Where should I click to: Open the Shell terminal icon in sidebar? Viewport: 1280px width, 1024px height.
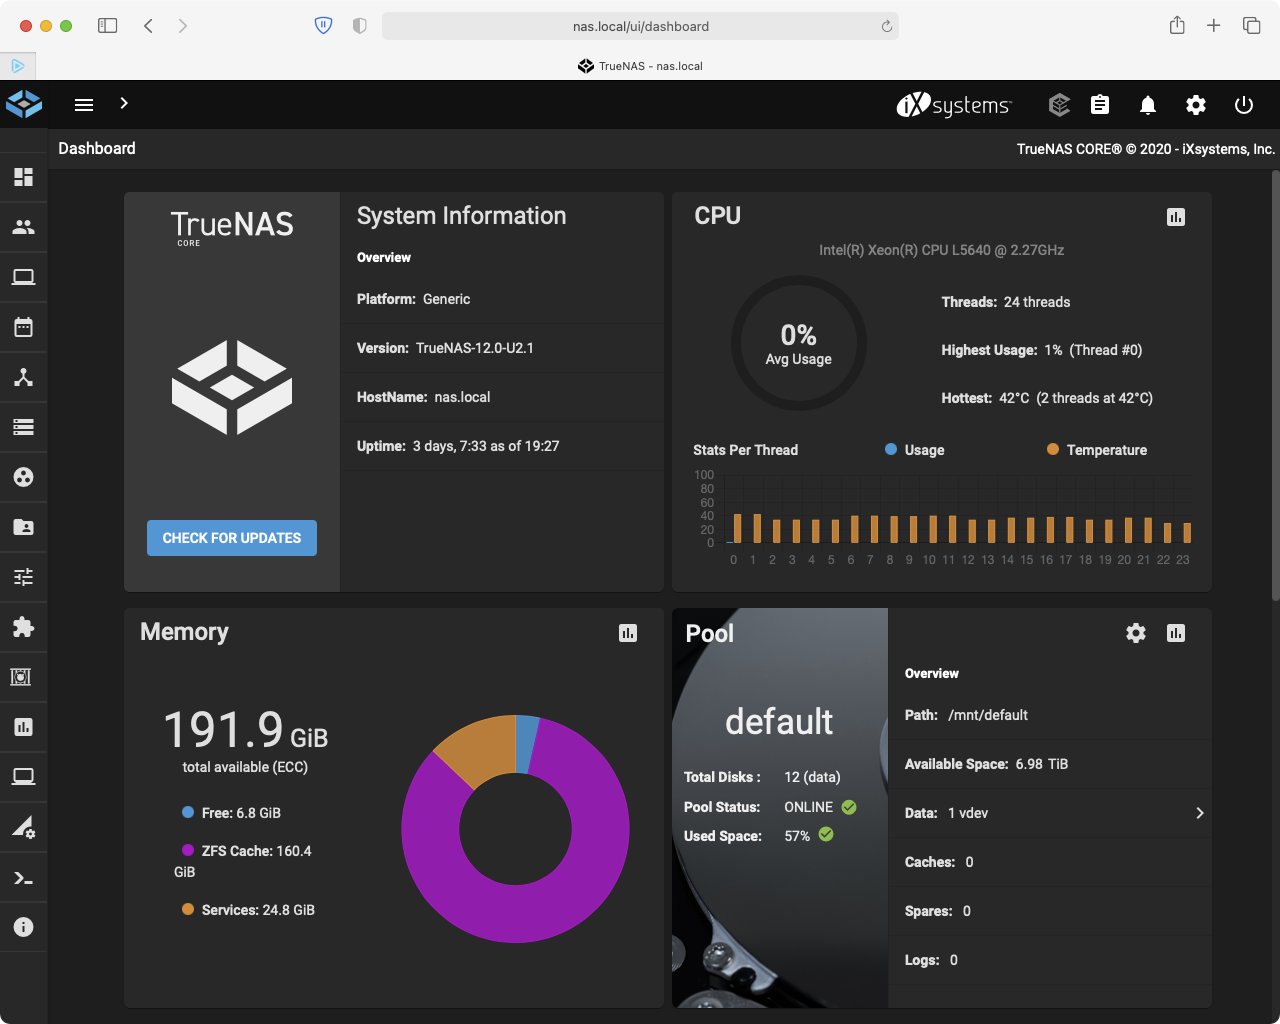tap(23, 878)
